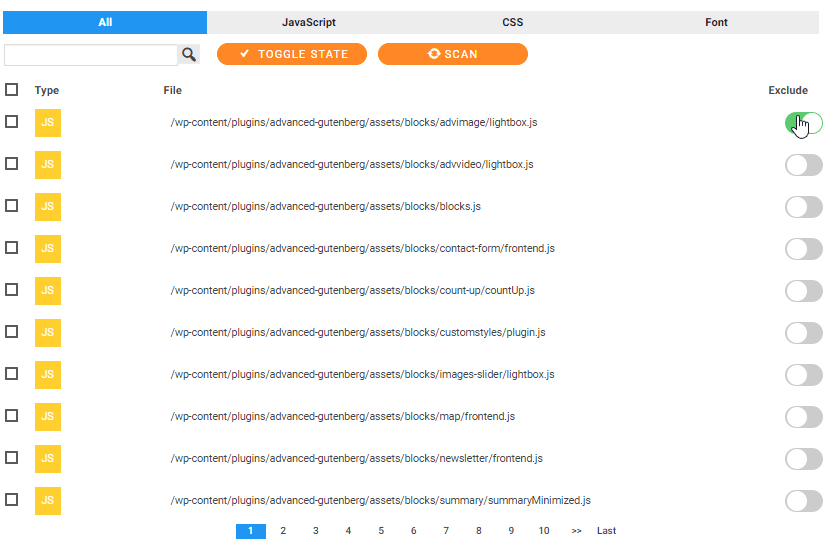Click JS icon for map/frontend.js
Image resolution: width=838 pixels, height=546 pixels.
48,417
